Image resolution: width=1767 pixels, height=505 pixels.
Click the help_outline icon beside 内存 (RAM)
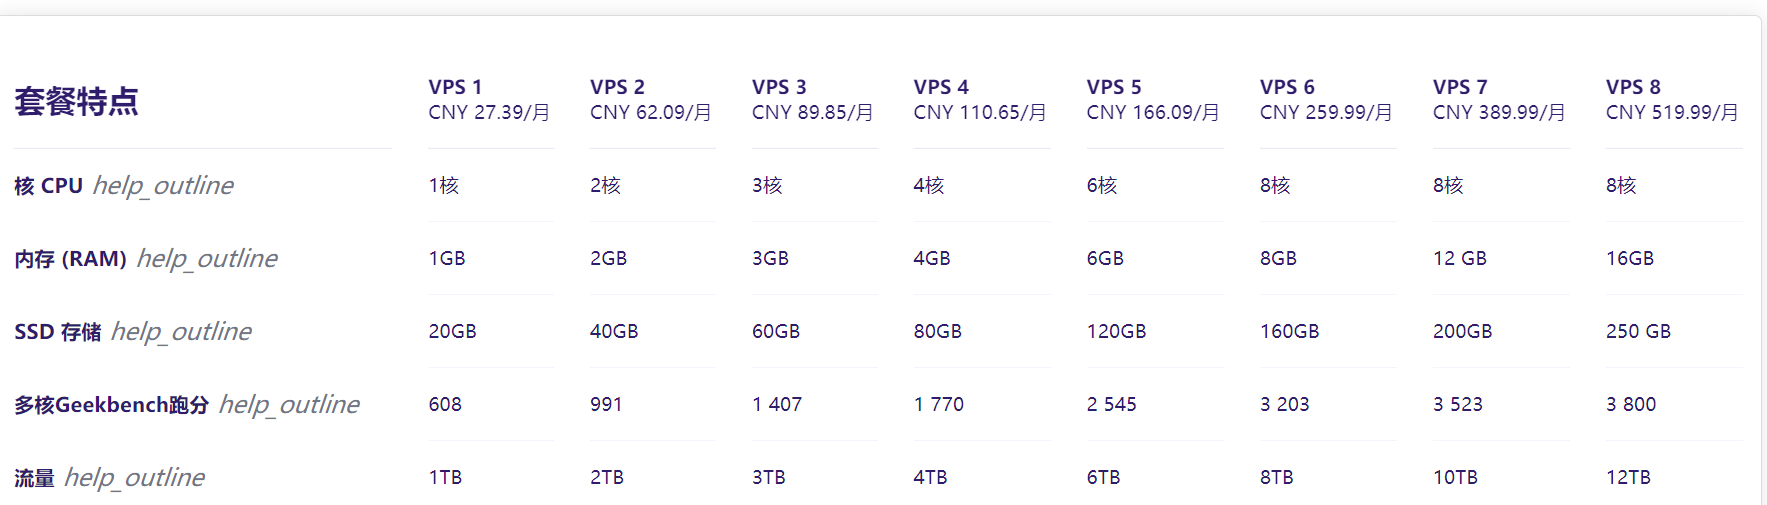coord(207,259)
